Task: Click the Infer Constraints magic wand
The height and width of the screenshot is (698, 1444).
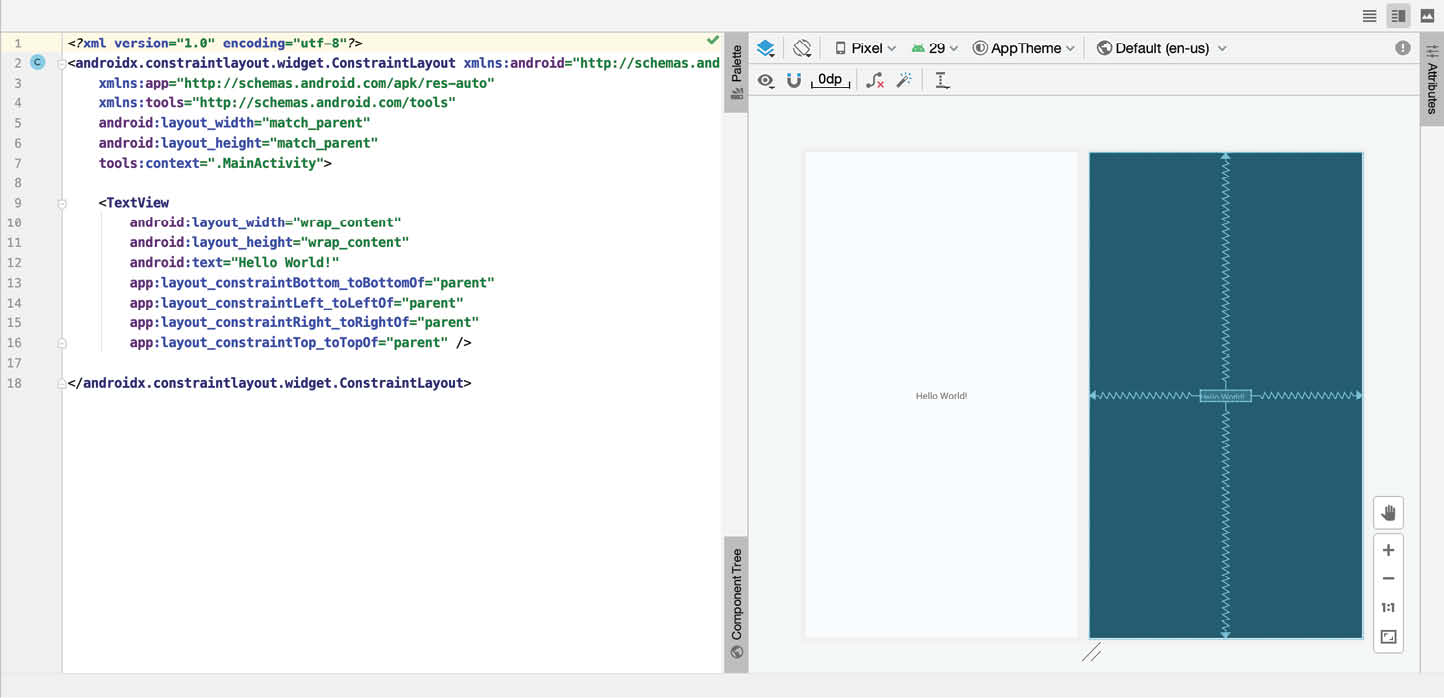Action: pyautogui.click(x=905, y=81)
